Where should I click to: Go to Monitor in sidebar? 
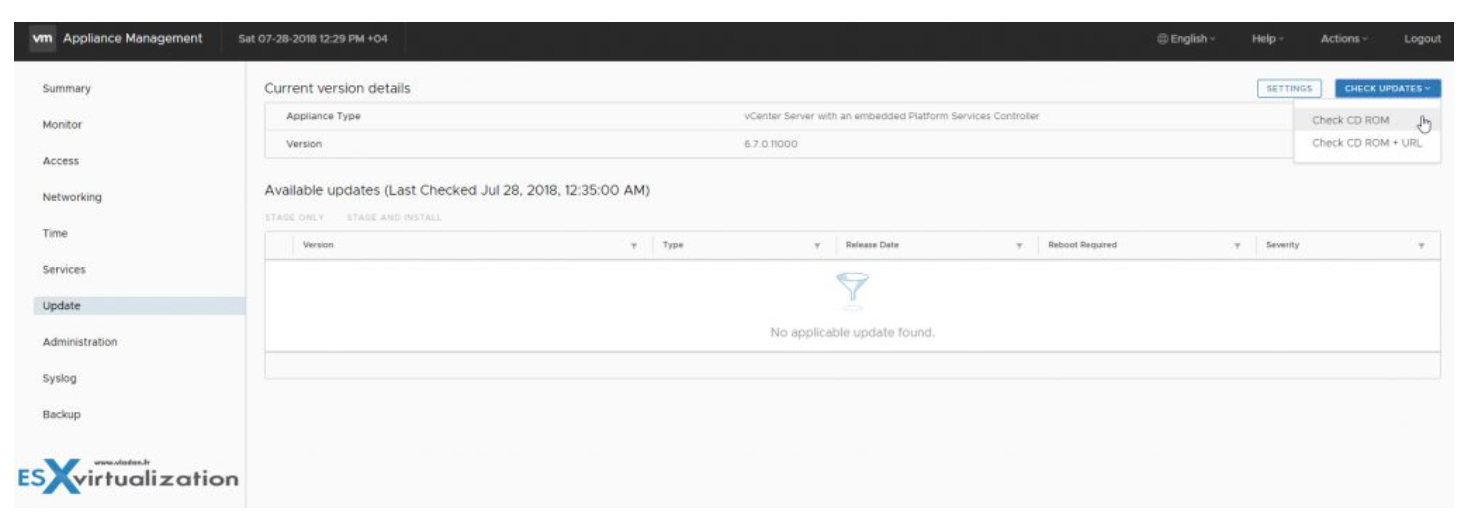click(62, 125)
